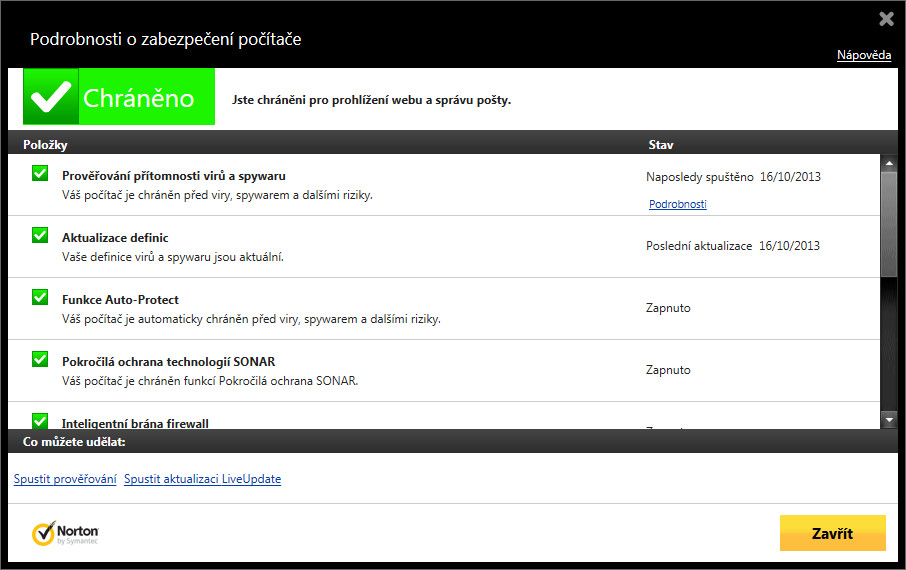Click description Vaše definice virů a spywaru jsou aktuální
The height and width of the screenshot is (570, 906).
coord(173,257)
